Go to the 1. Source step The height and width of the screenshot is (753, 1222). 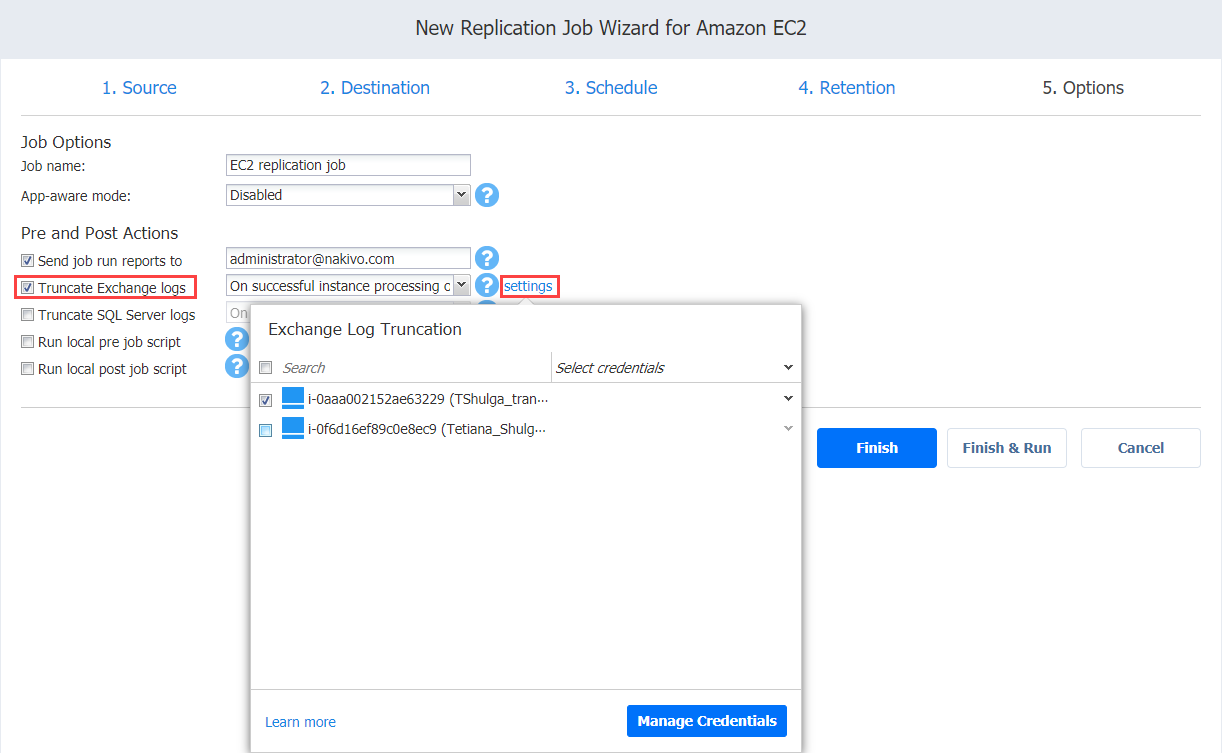[x=139, y=88]
